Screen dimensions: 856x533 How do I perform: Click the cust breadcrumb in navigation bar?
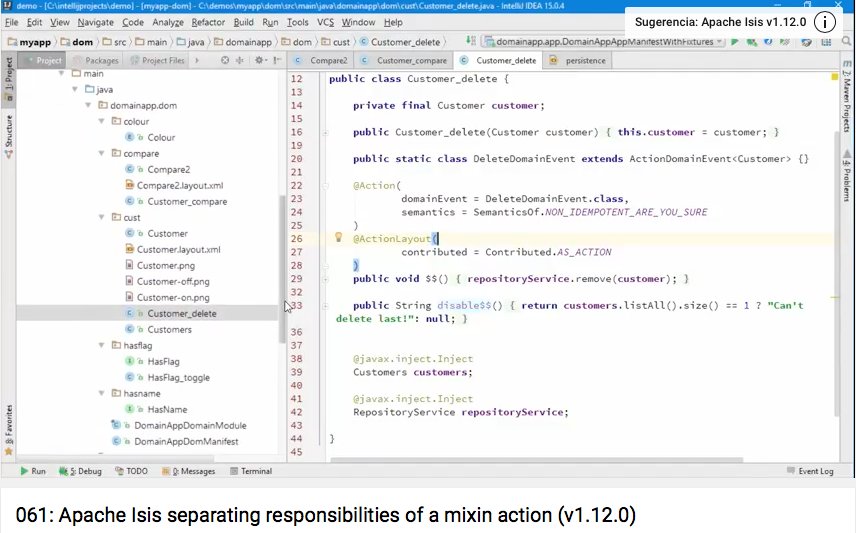[x=336, y=42]
